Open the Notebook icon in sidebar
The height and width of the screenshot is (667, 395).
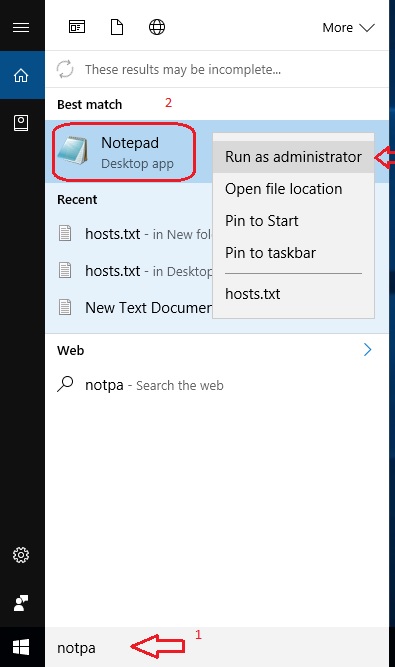21,123
